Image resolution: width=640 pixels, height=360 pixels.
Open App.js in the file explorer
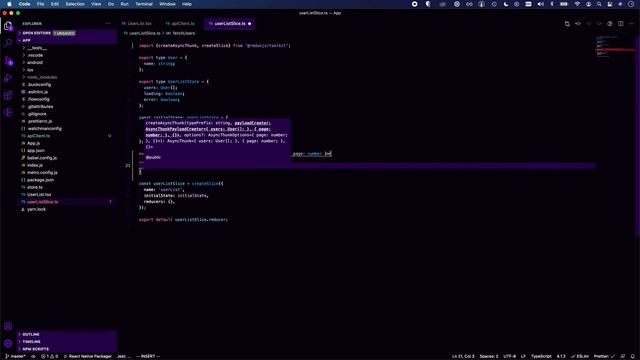(x=67, y=143)
